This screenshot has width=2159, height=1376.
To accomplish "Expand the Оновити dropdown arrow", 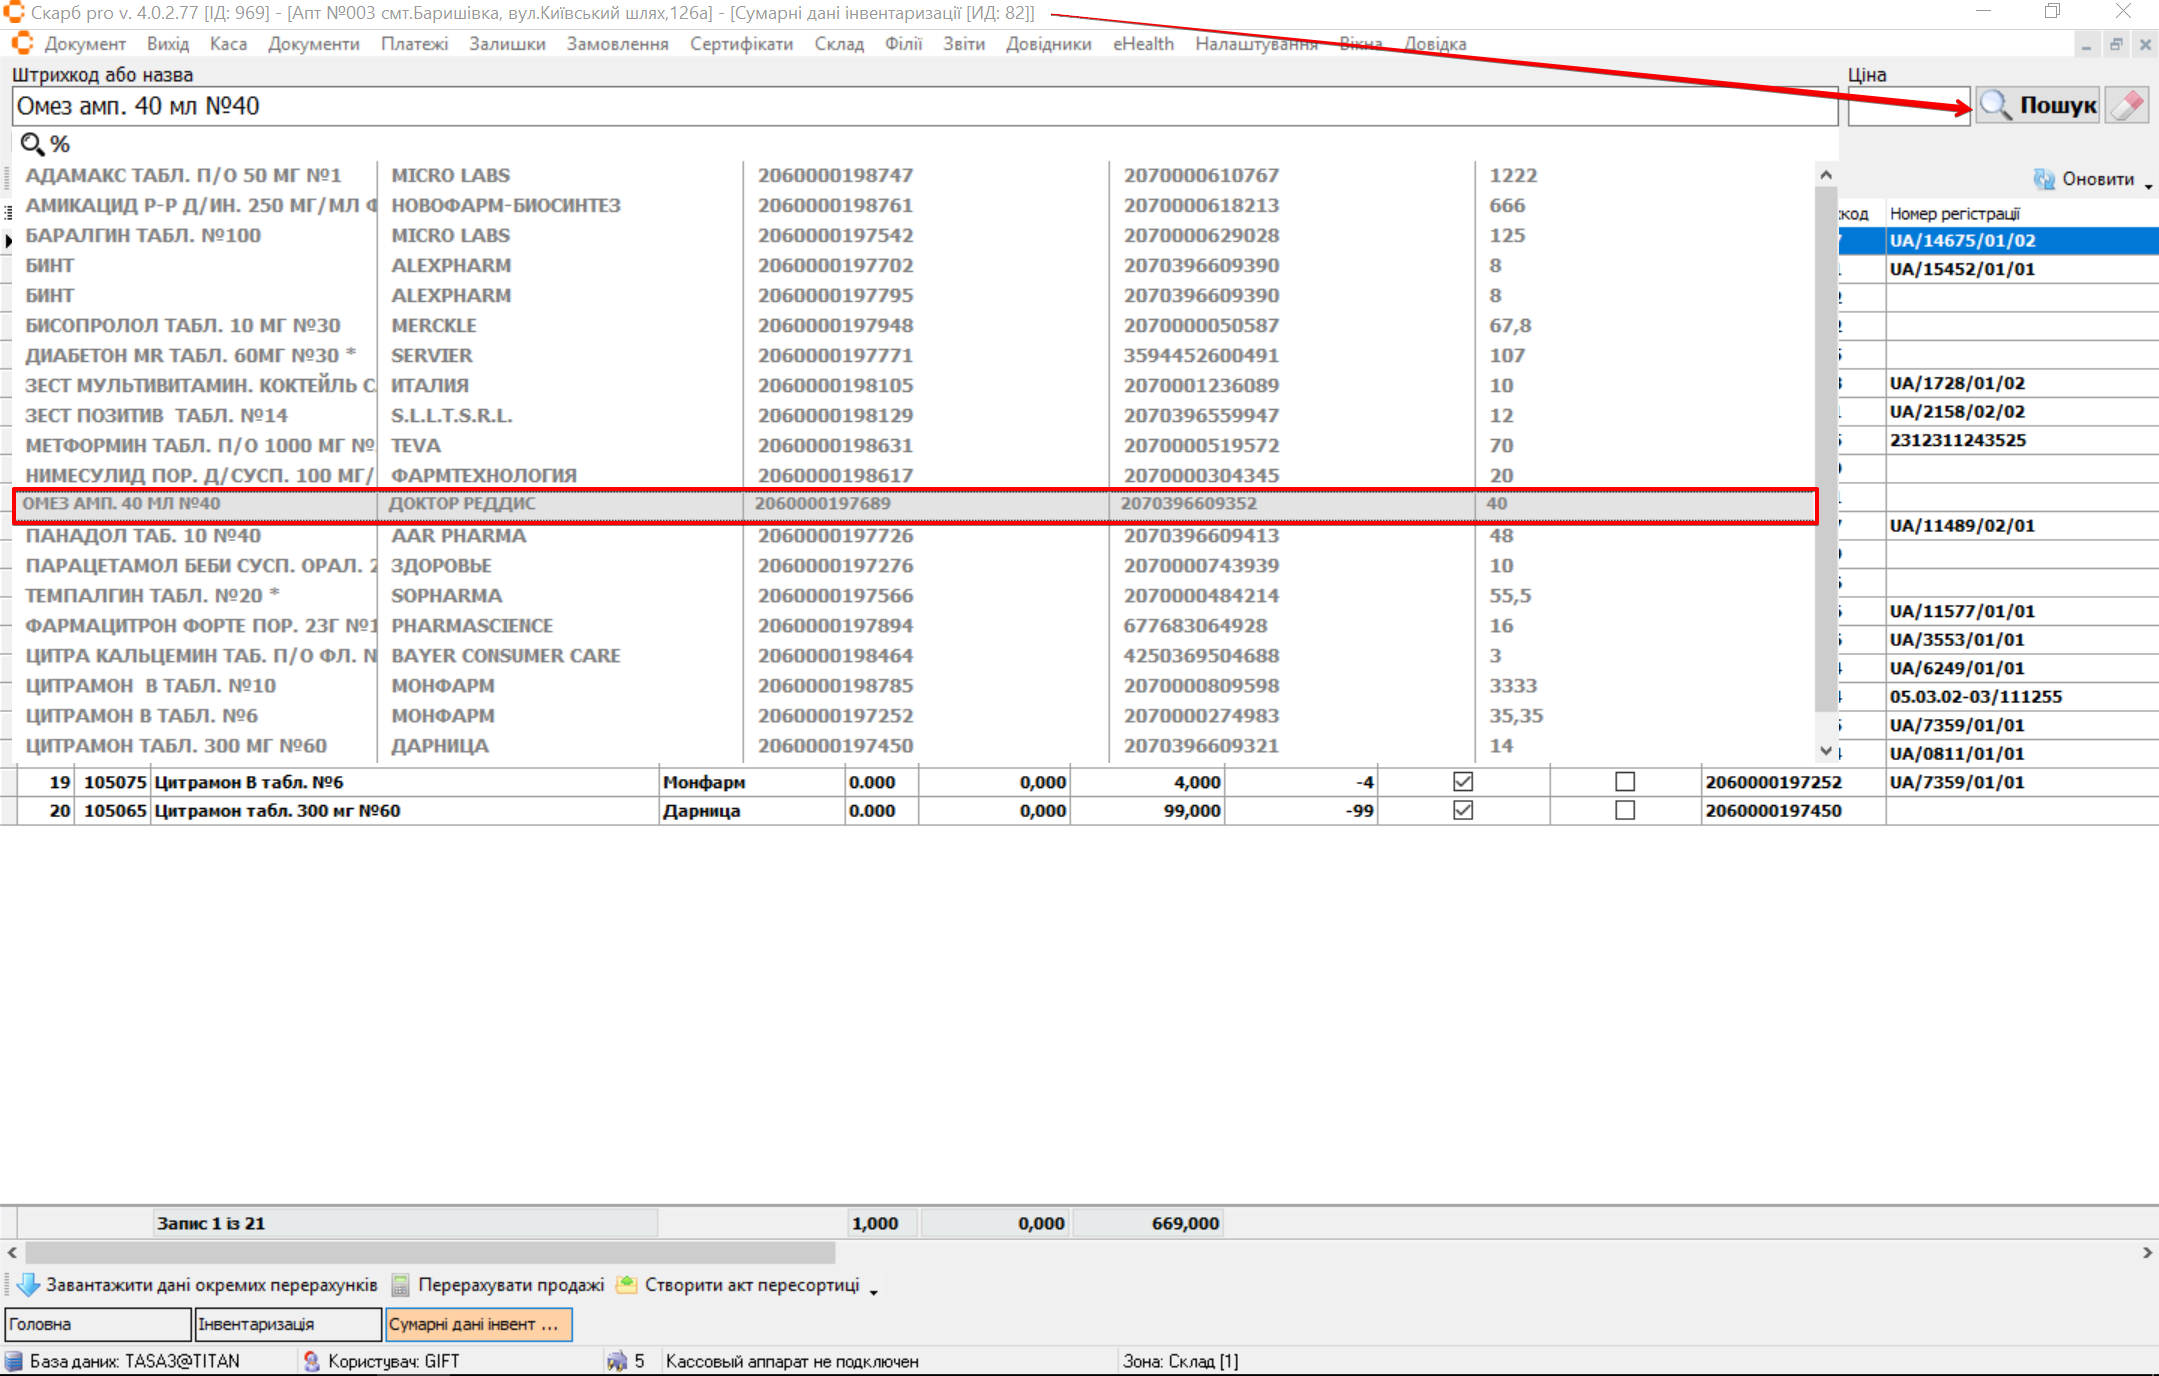I will [x=2148, y=184].
